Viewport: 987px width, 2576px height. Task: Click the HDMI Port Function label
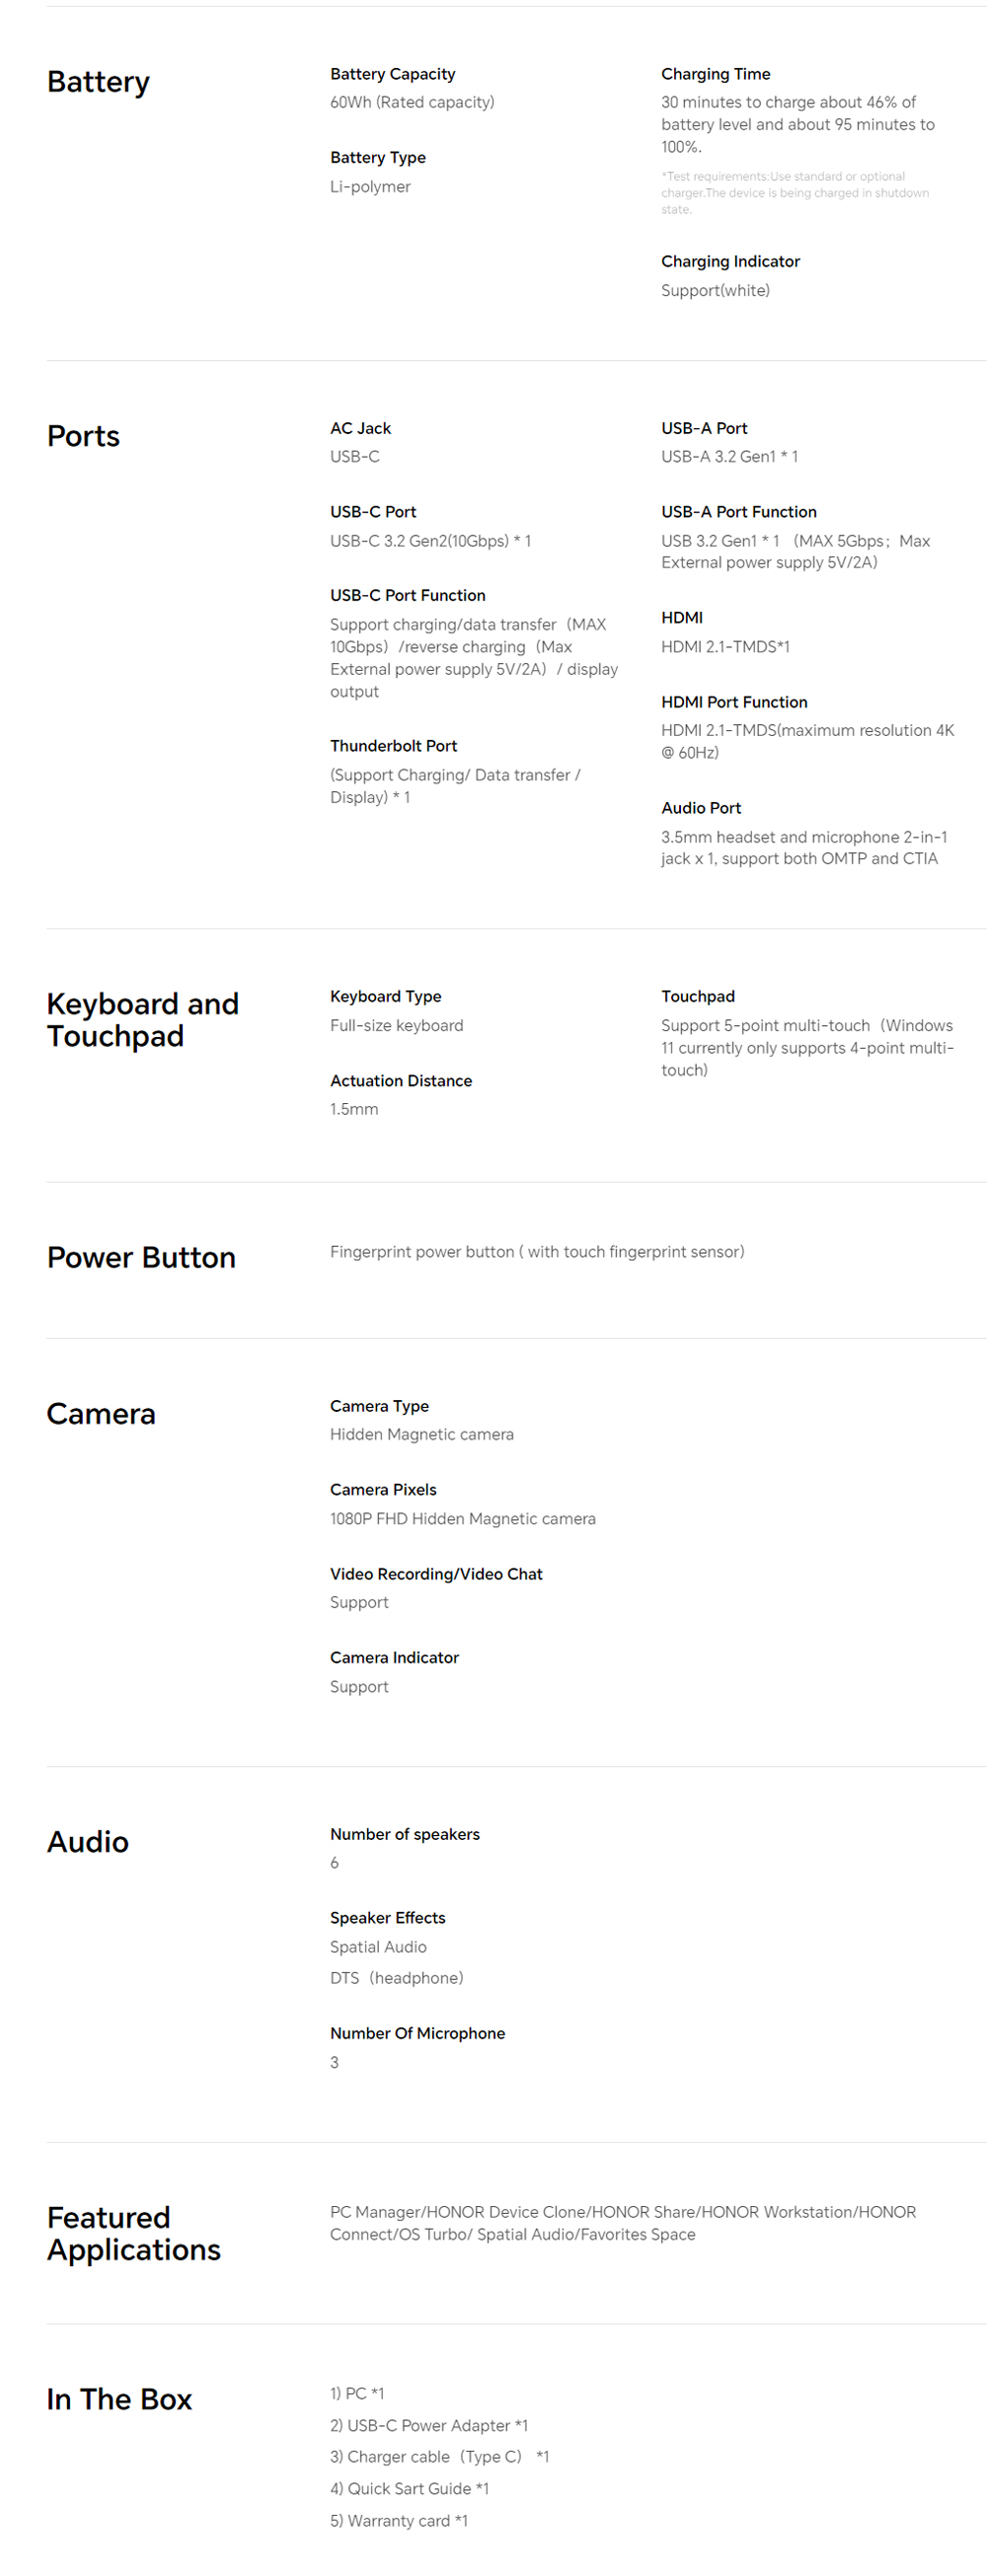click(734, 702)
